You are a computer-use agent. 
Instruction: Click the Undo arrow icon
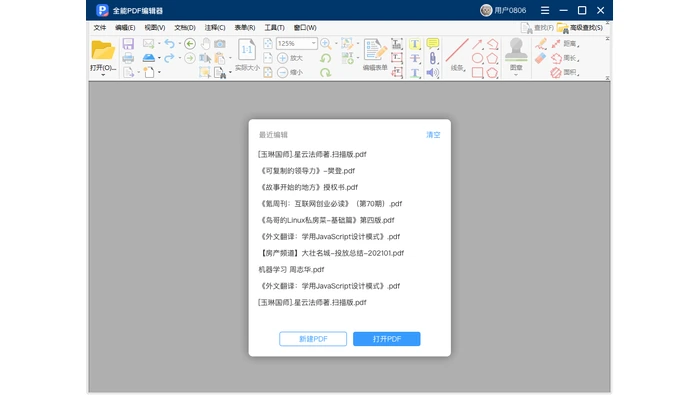pyautogui.click(x=169, y=43)
